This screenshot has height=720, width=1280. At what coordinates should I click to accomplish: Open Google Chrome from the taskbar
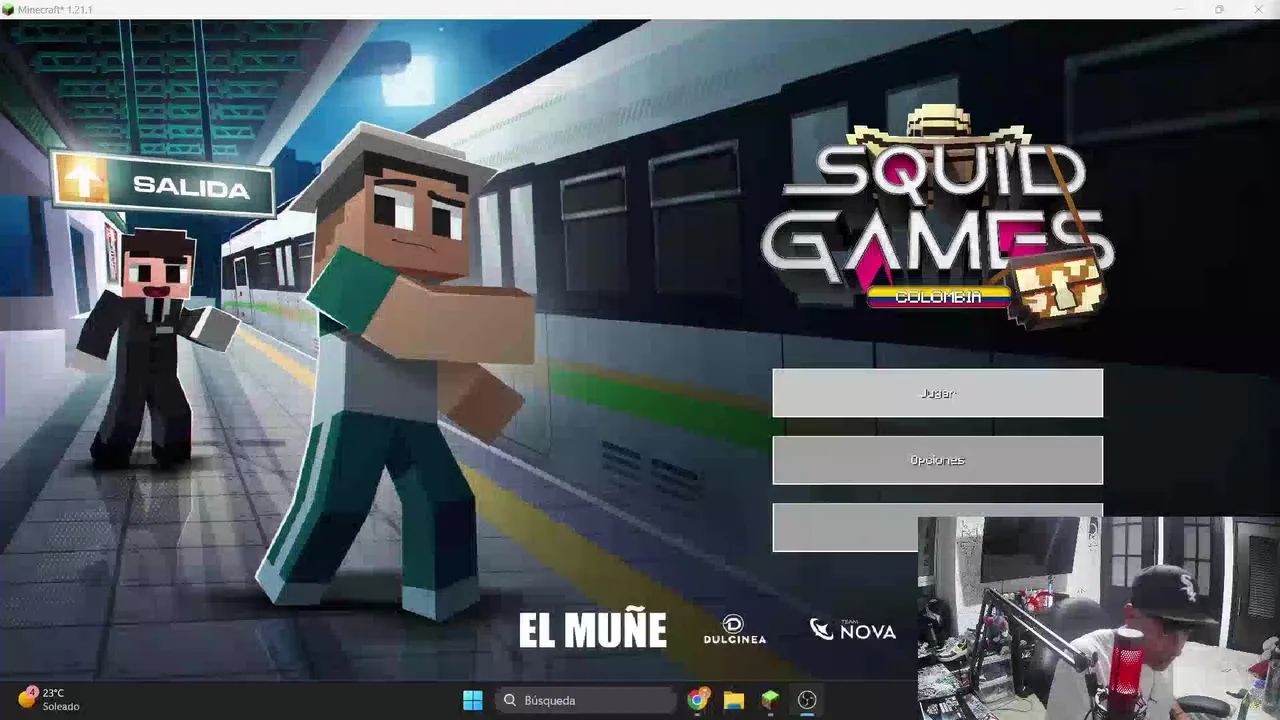point(698,700)
